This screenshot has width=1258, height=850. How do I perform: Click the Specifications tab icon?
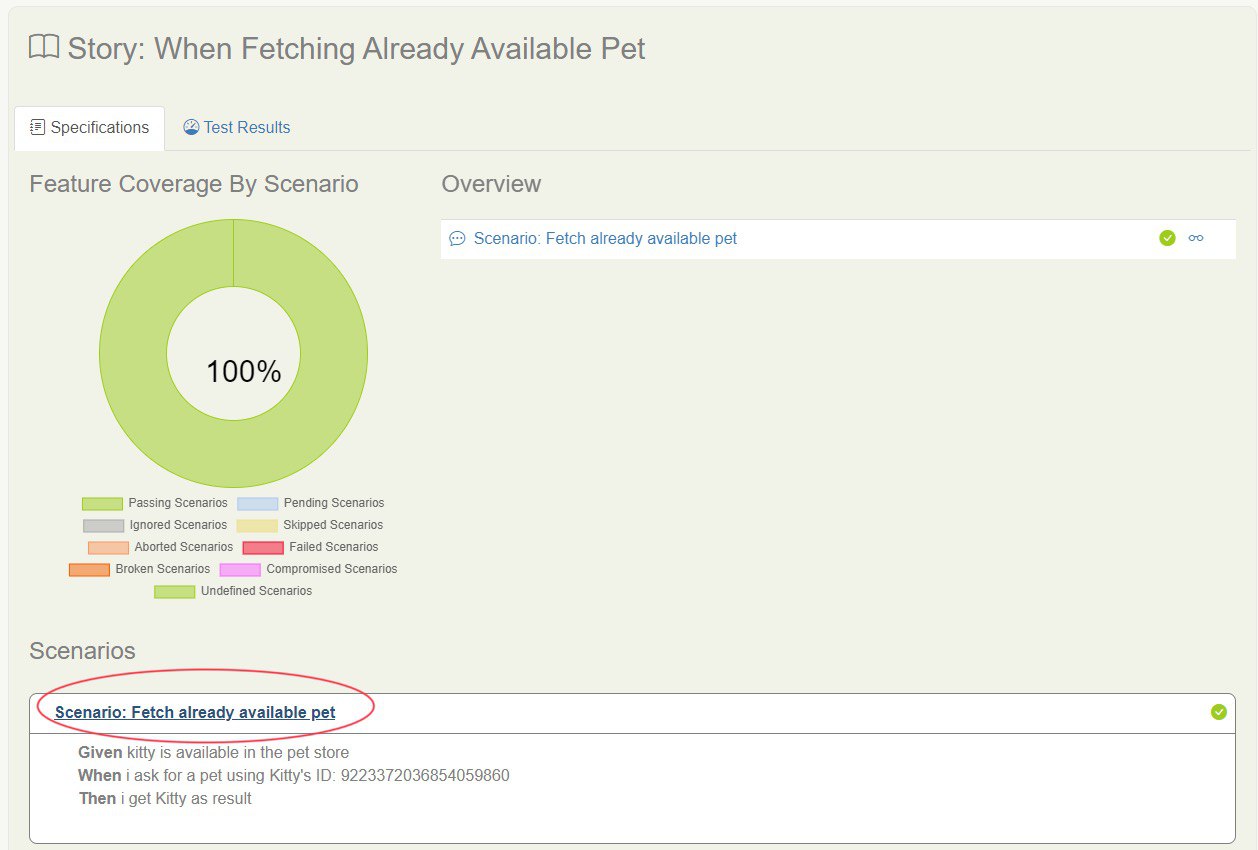(x=38, y=127)
